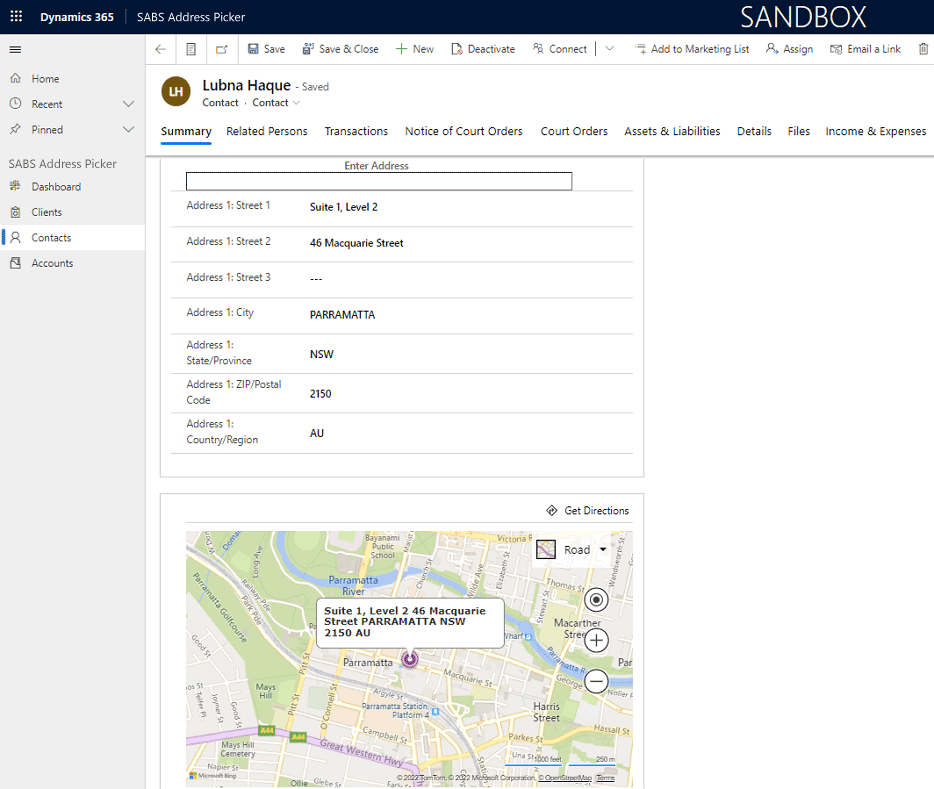Click the delete trash can icon
The image size is (934, 789).
tap(923, 49)
